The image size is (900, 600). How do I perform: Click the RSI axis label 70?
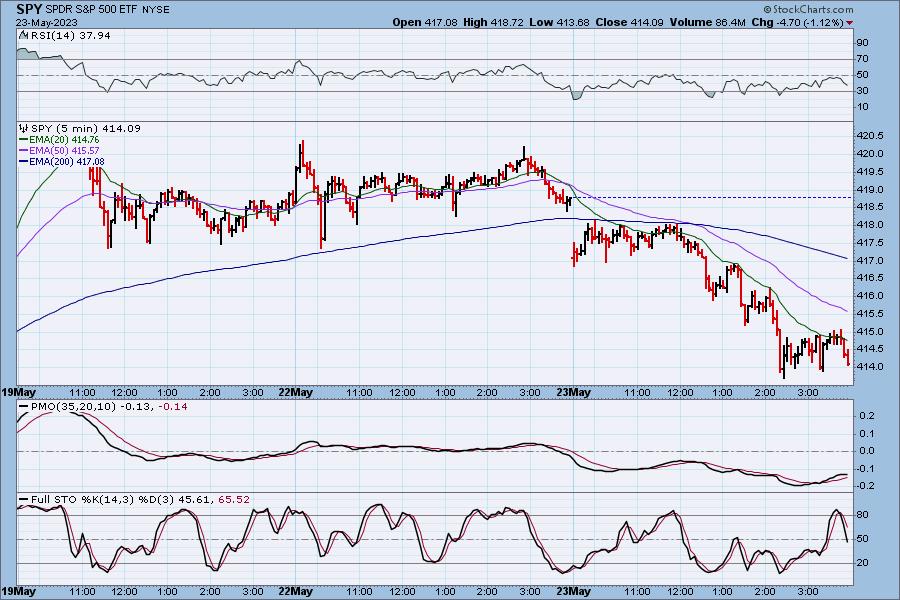pos(862,59)
